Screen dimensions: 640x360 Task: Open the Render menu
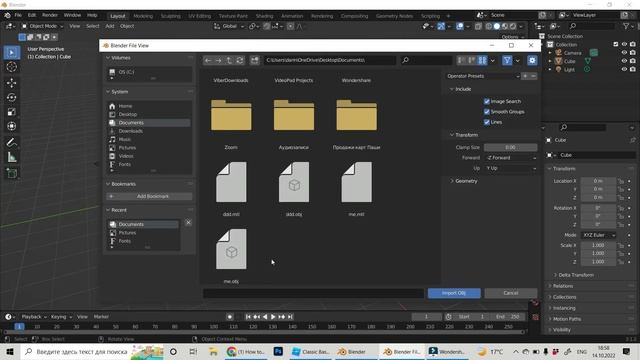[50, 16]
